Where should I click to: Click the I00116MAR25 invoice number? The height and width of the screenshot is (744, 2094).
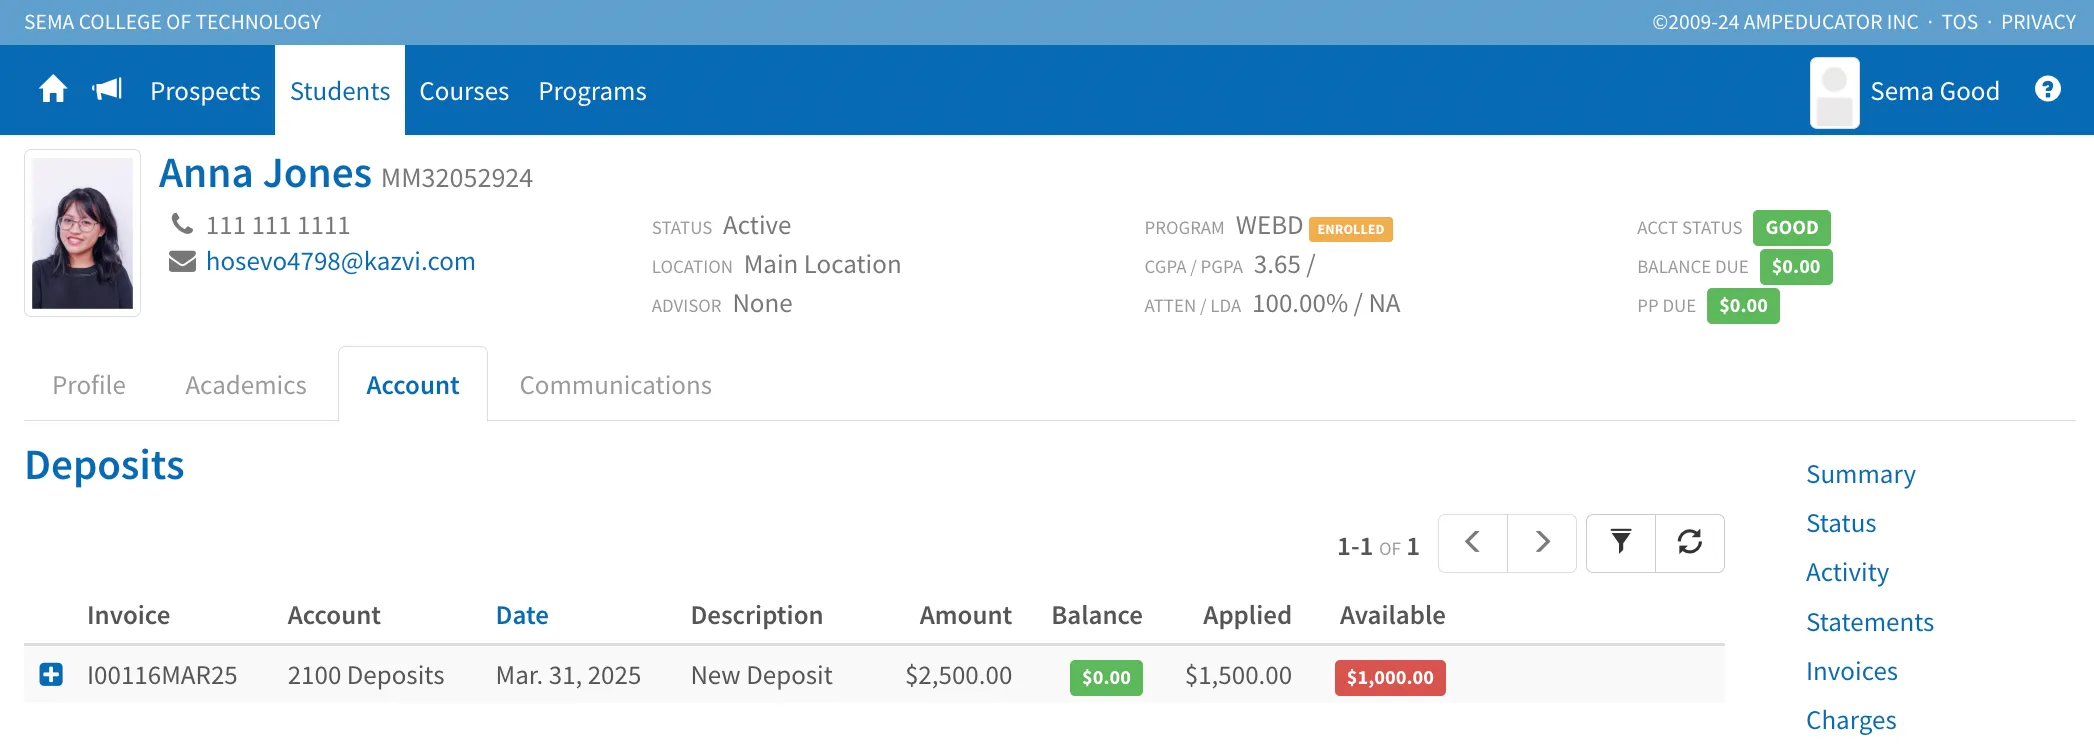[x=162, y=675]
